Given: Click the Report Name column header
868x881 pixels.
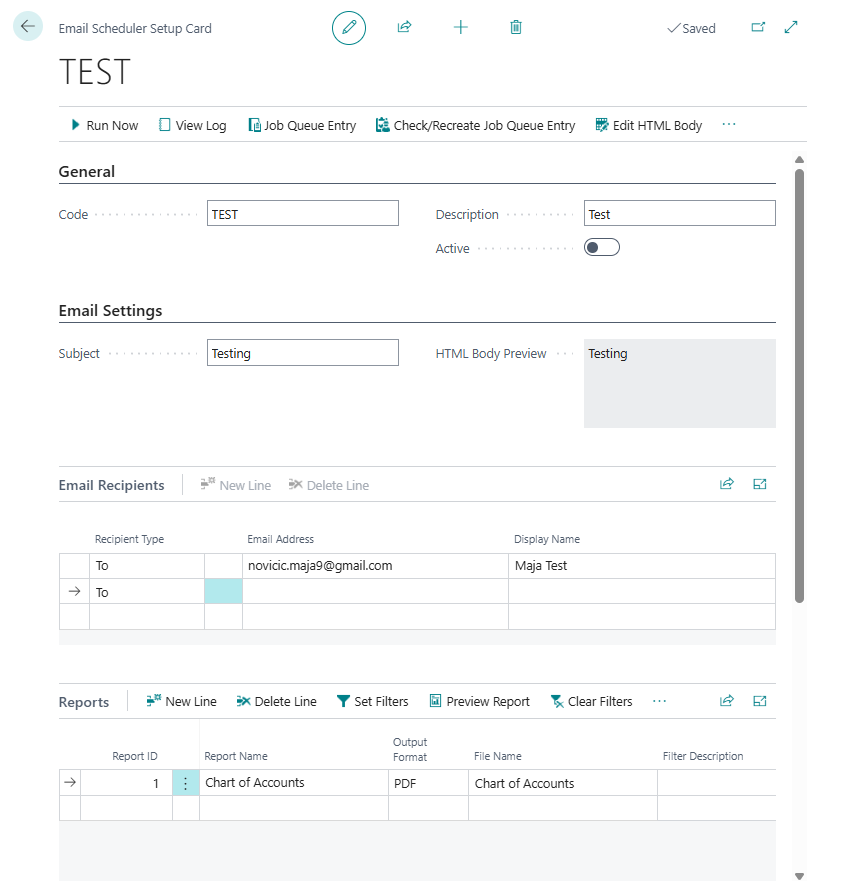Looking at the screenshot, I should 236,756.
